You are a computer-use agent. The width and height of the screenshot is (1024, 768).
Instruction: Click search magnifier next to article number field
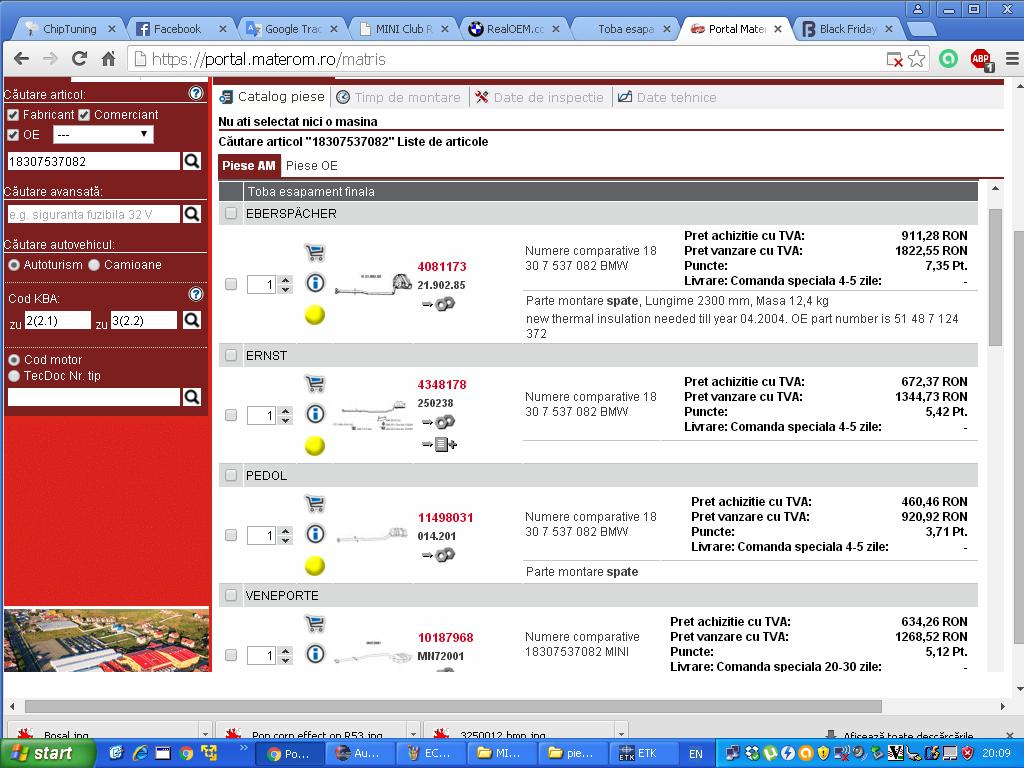coord(192,161)
